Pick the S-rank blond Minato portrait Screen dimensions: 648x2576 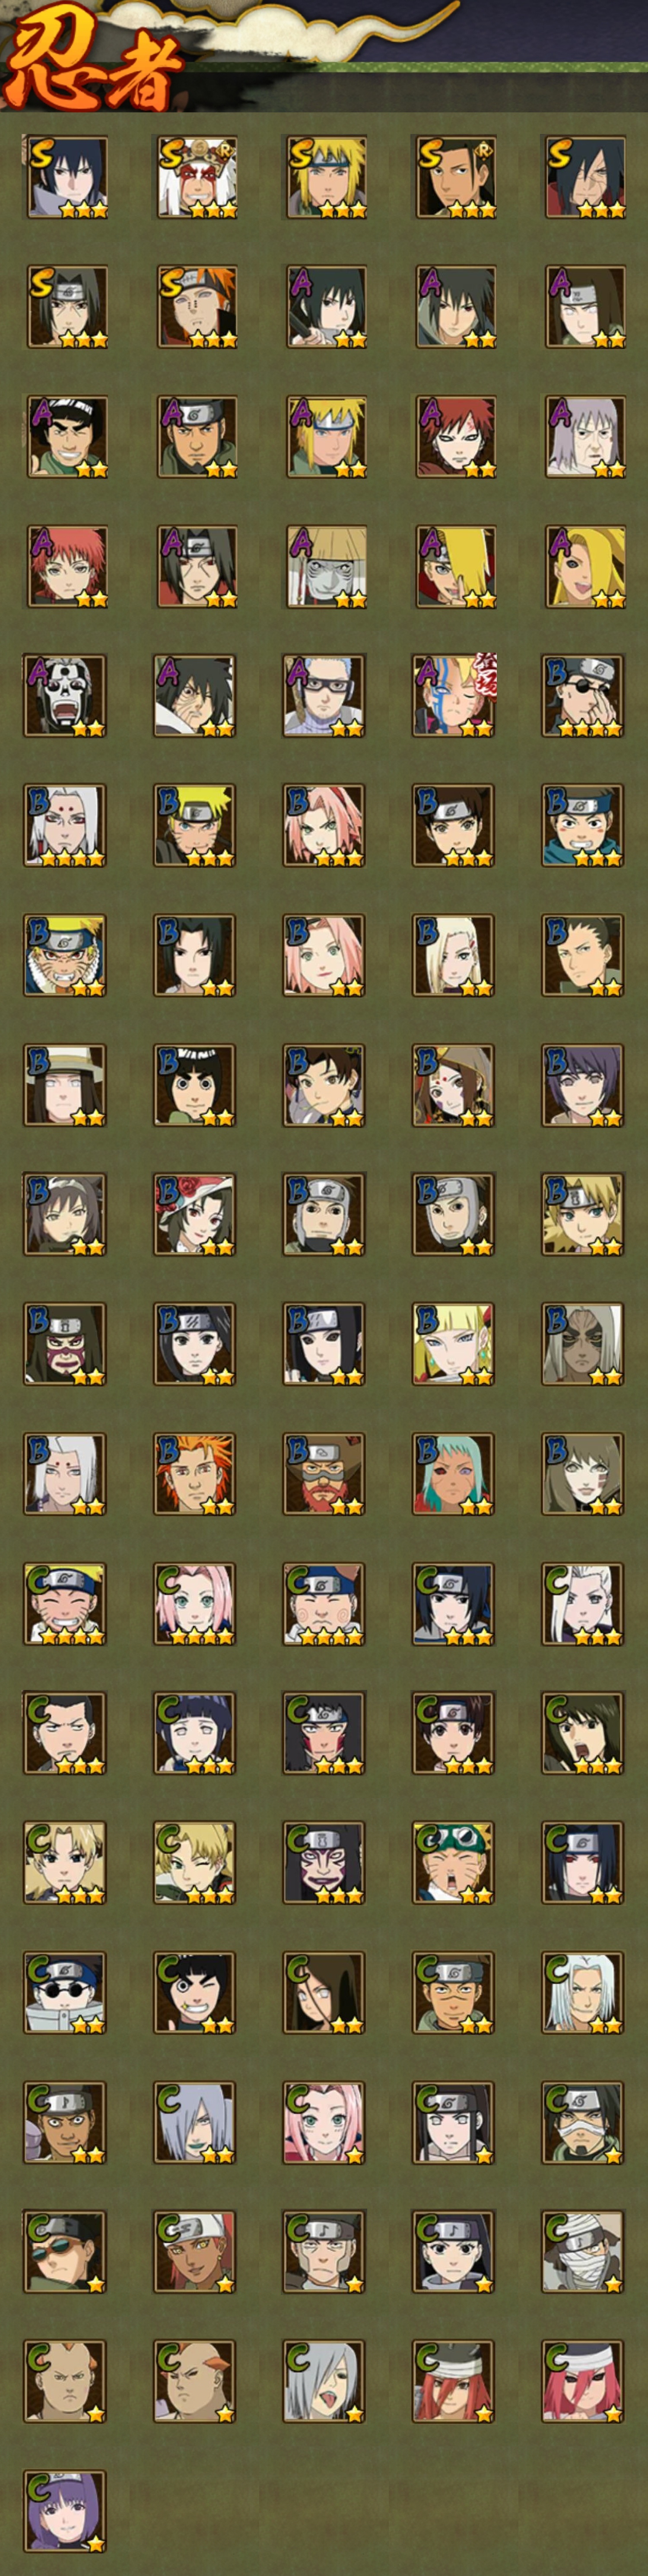click(325, 177)
